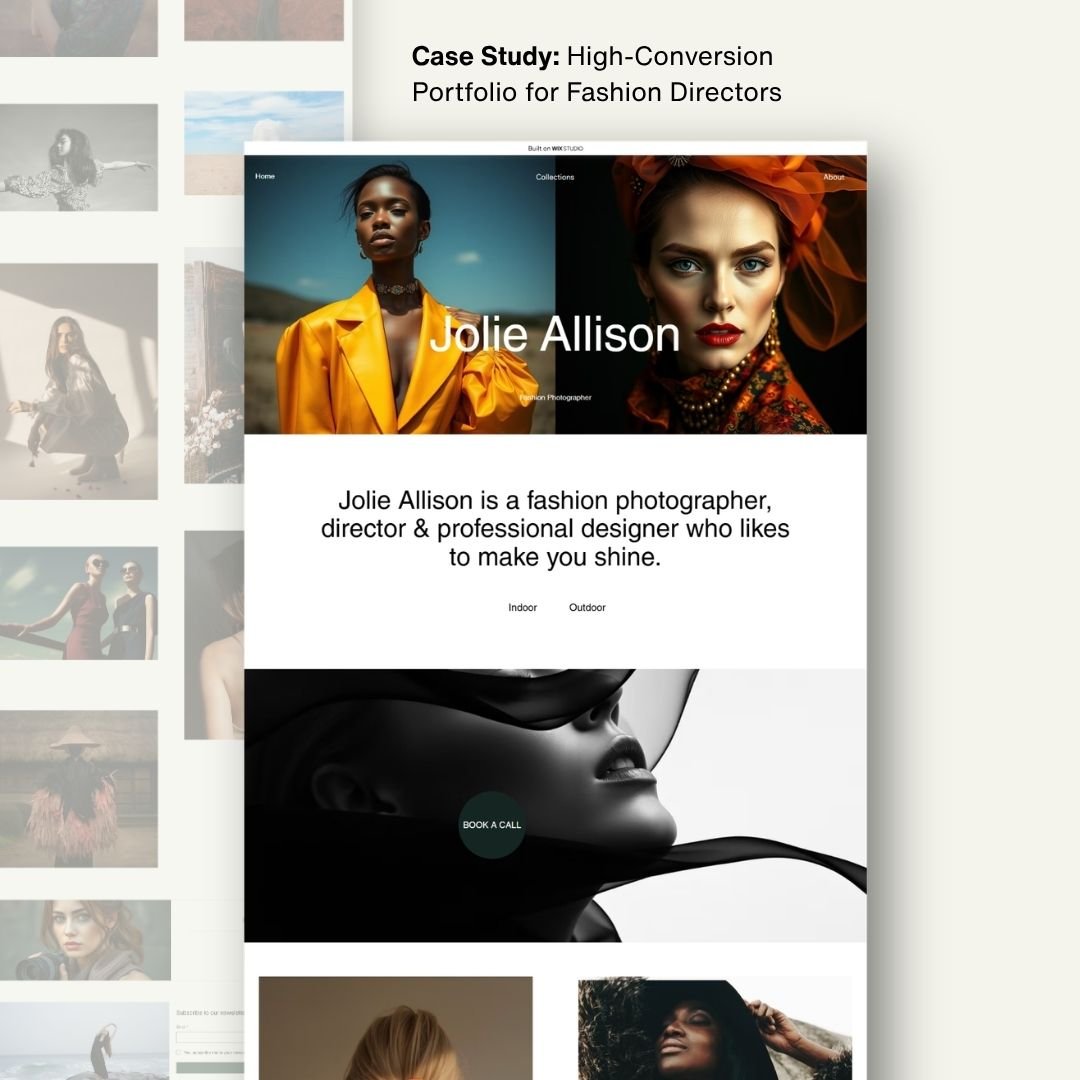Click the Jolie Allison hero title
The height and width of the screenshot is (1080, 1080).
555,335
